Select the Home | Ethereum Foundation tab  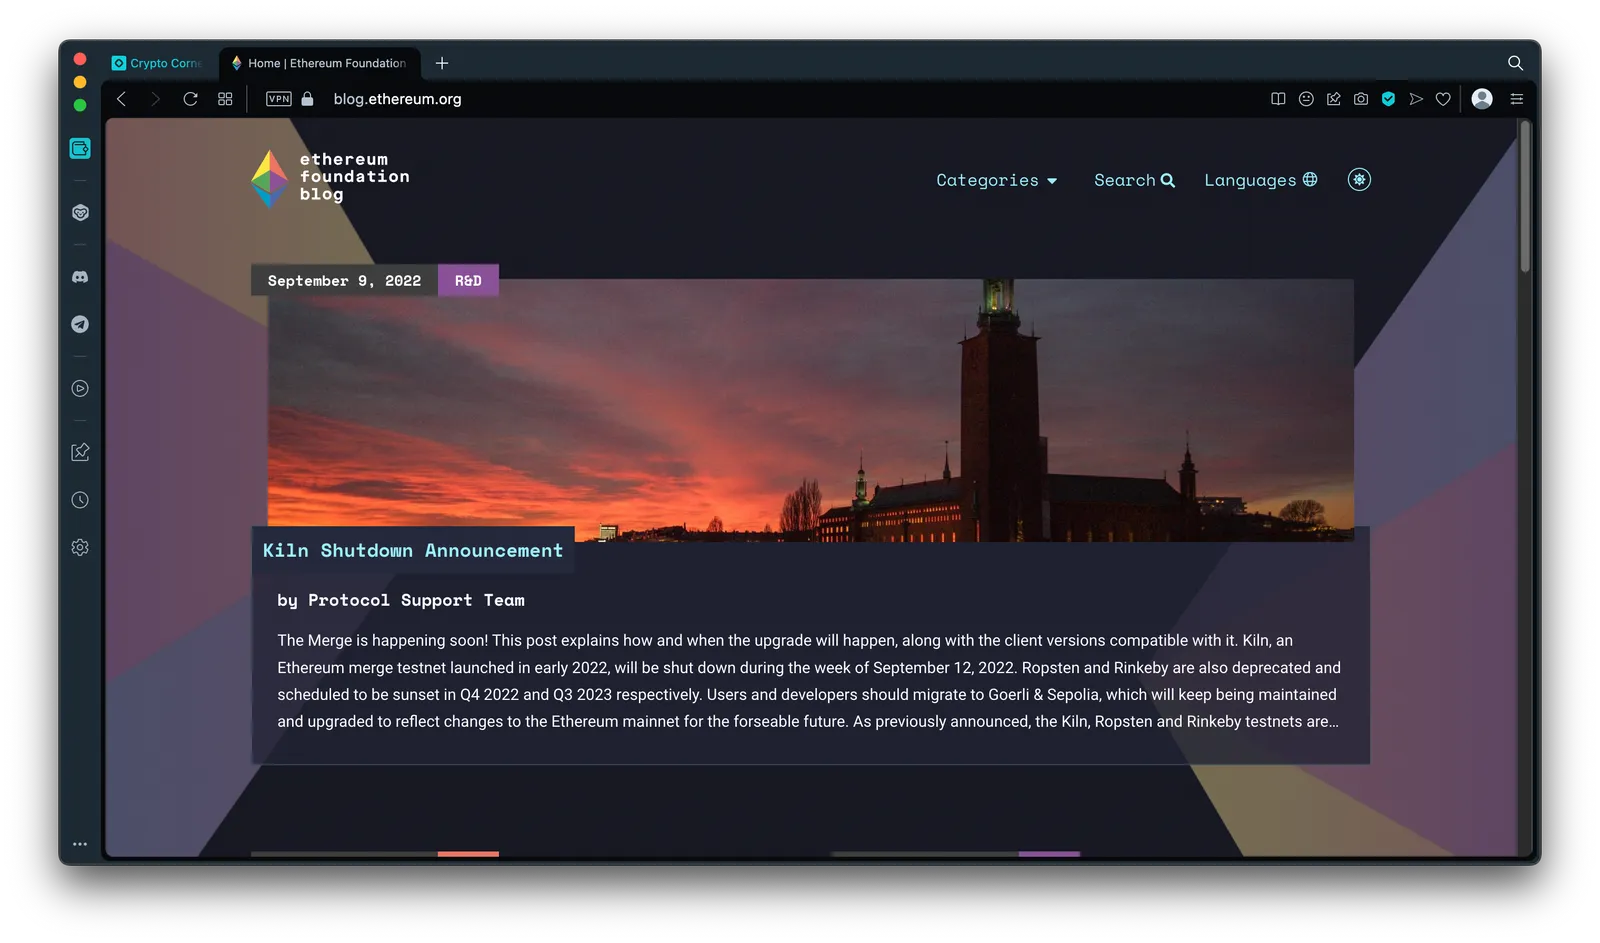(x=319, y=63)
